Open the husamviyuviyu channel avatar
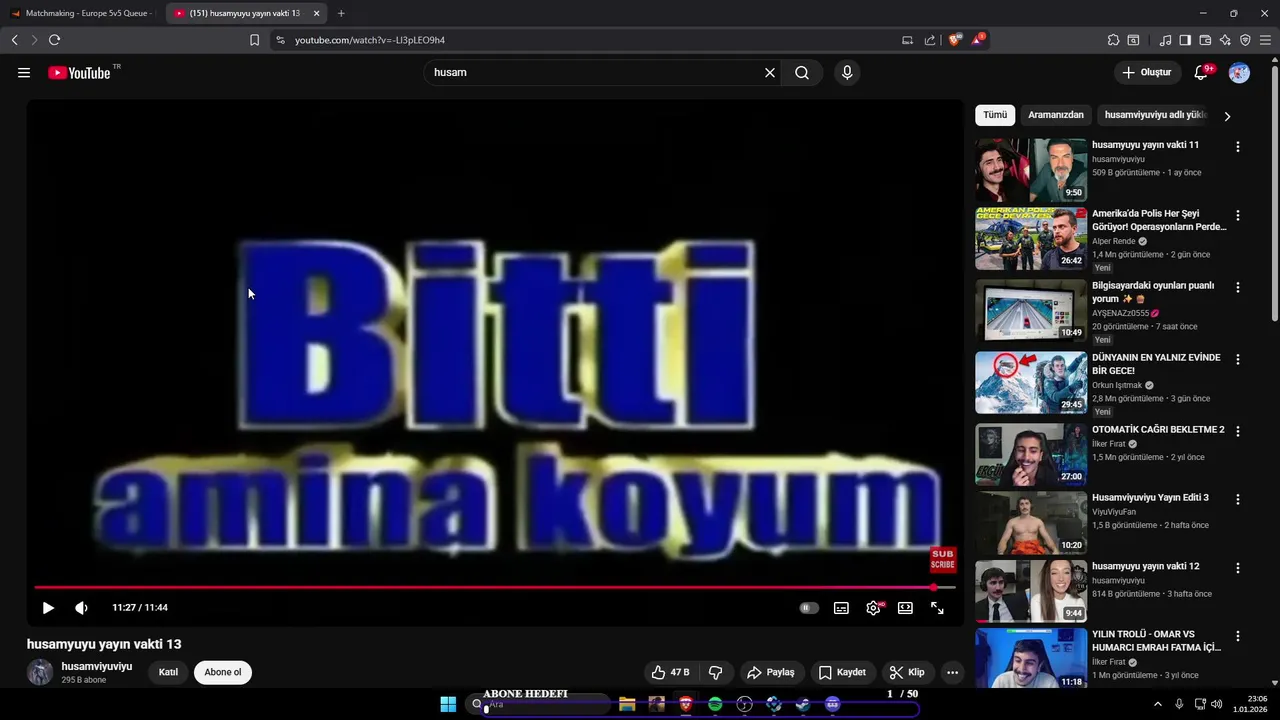 [40, 672]
